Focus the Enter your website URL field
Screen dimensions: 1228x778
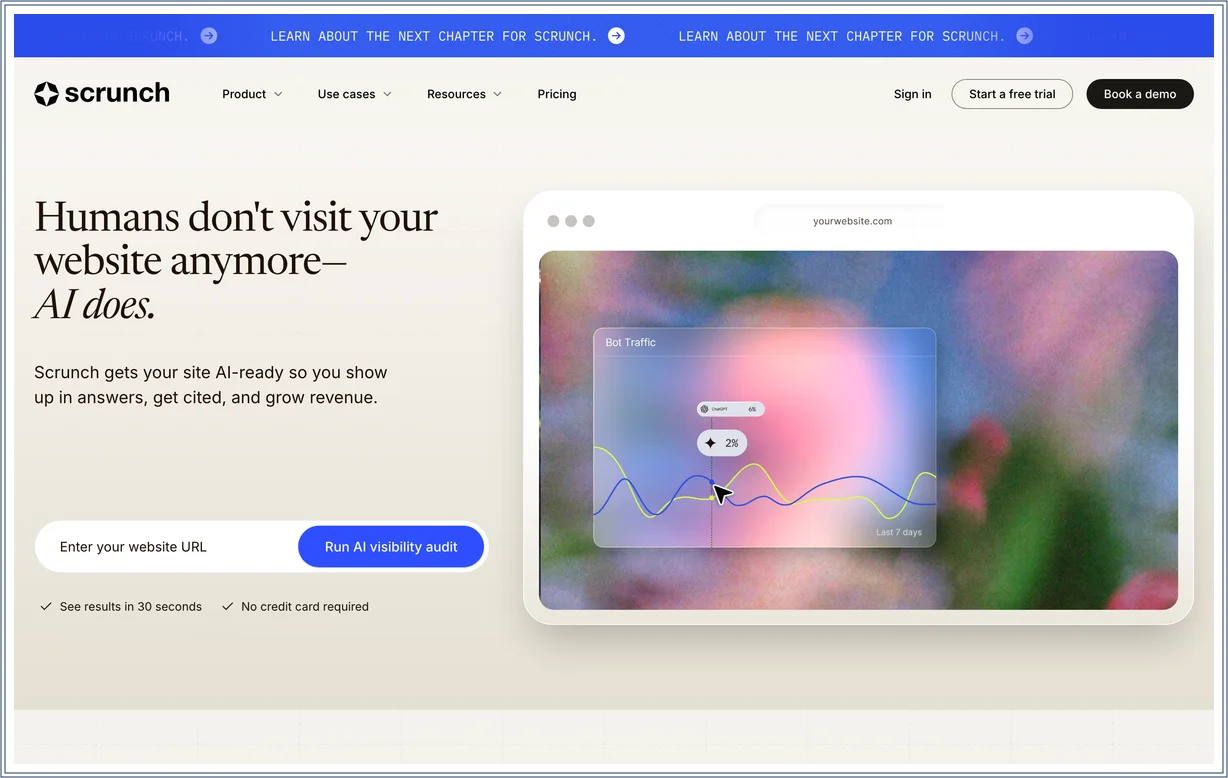[x=167, y=547]
